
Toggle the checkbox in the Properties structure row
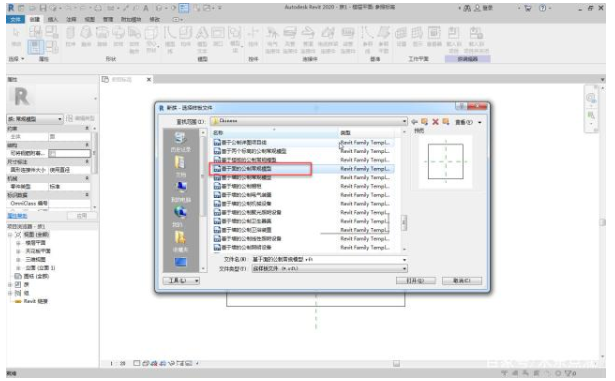tap(53, 153)
